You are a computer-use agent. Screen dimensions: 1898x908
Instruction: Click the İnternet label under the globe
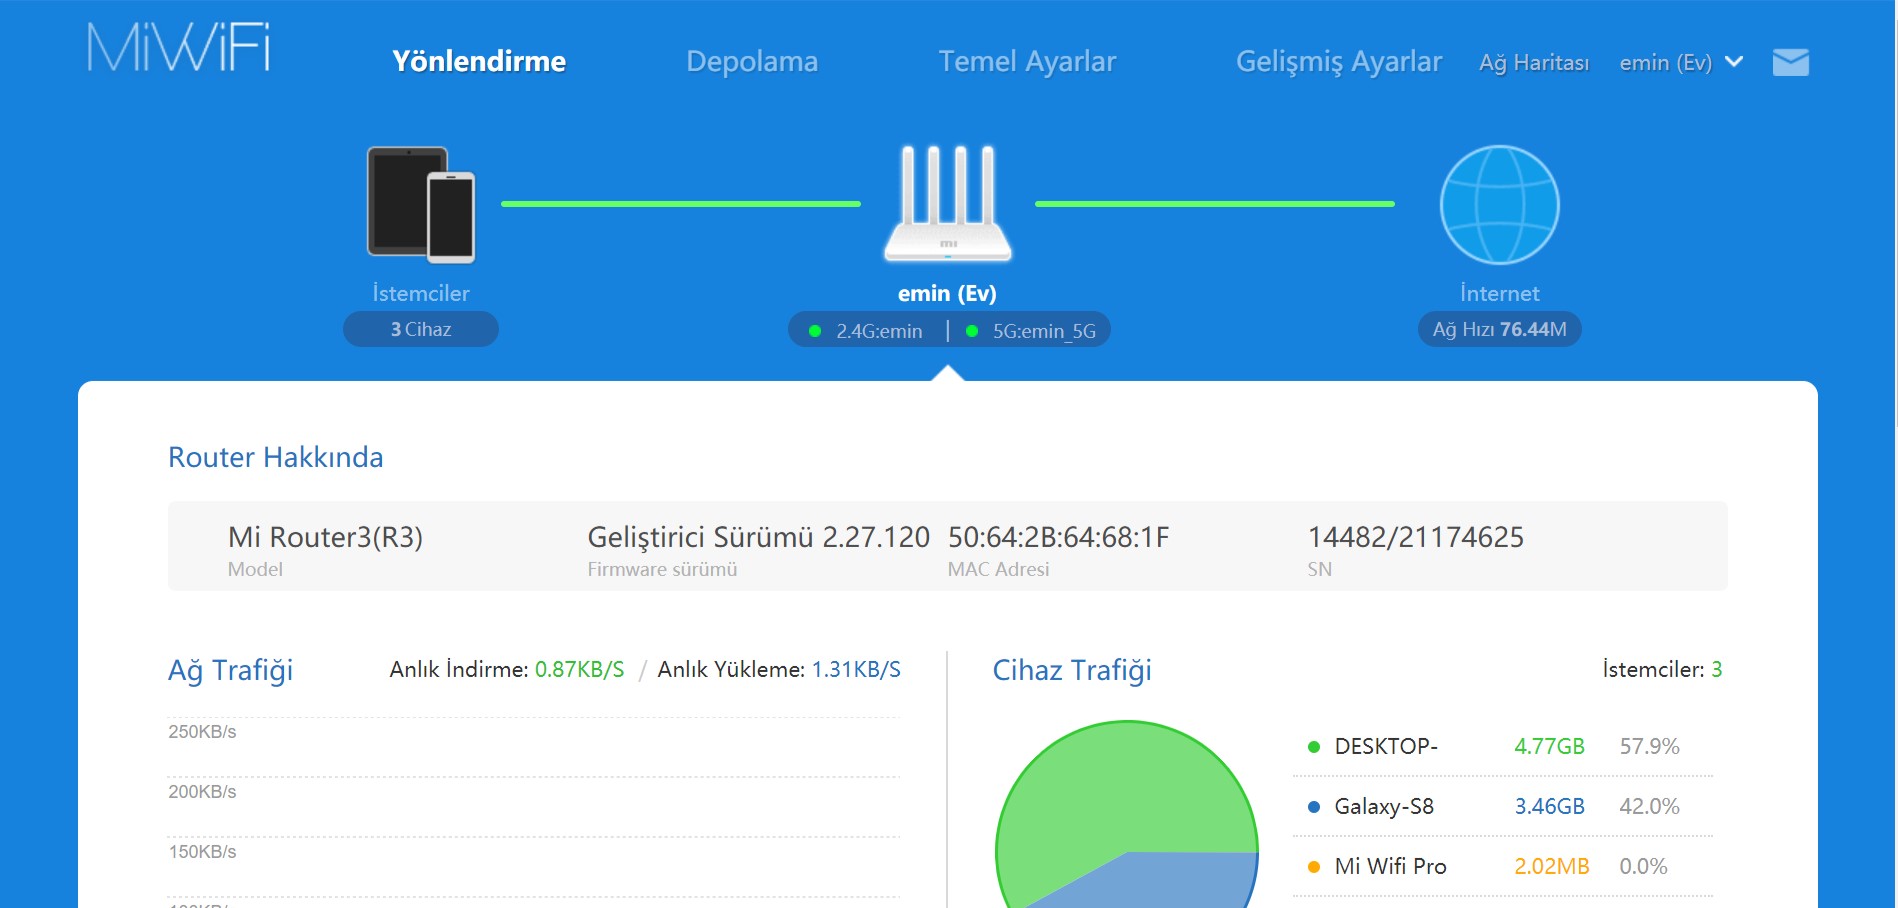coord(1499,293)
